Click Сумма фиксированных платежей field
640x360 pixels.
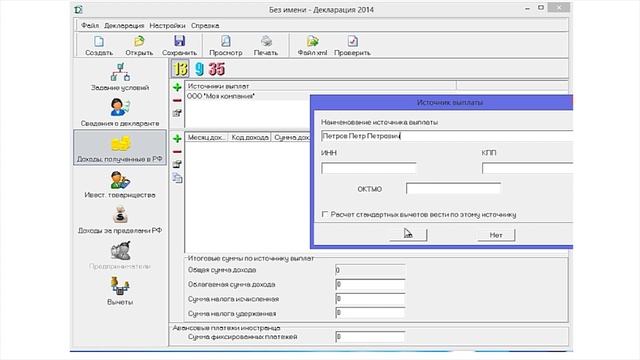coord(370,337)
